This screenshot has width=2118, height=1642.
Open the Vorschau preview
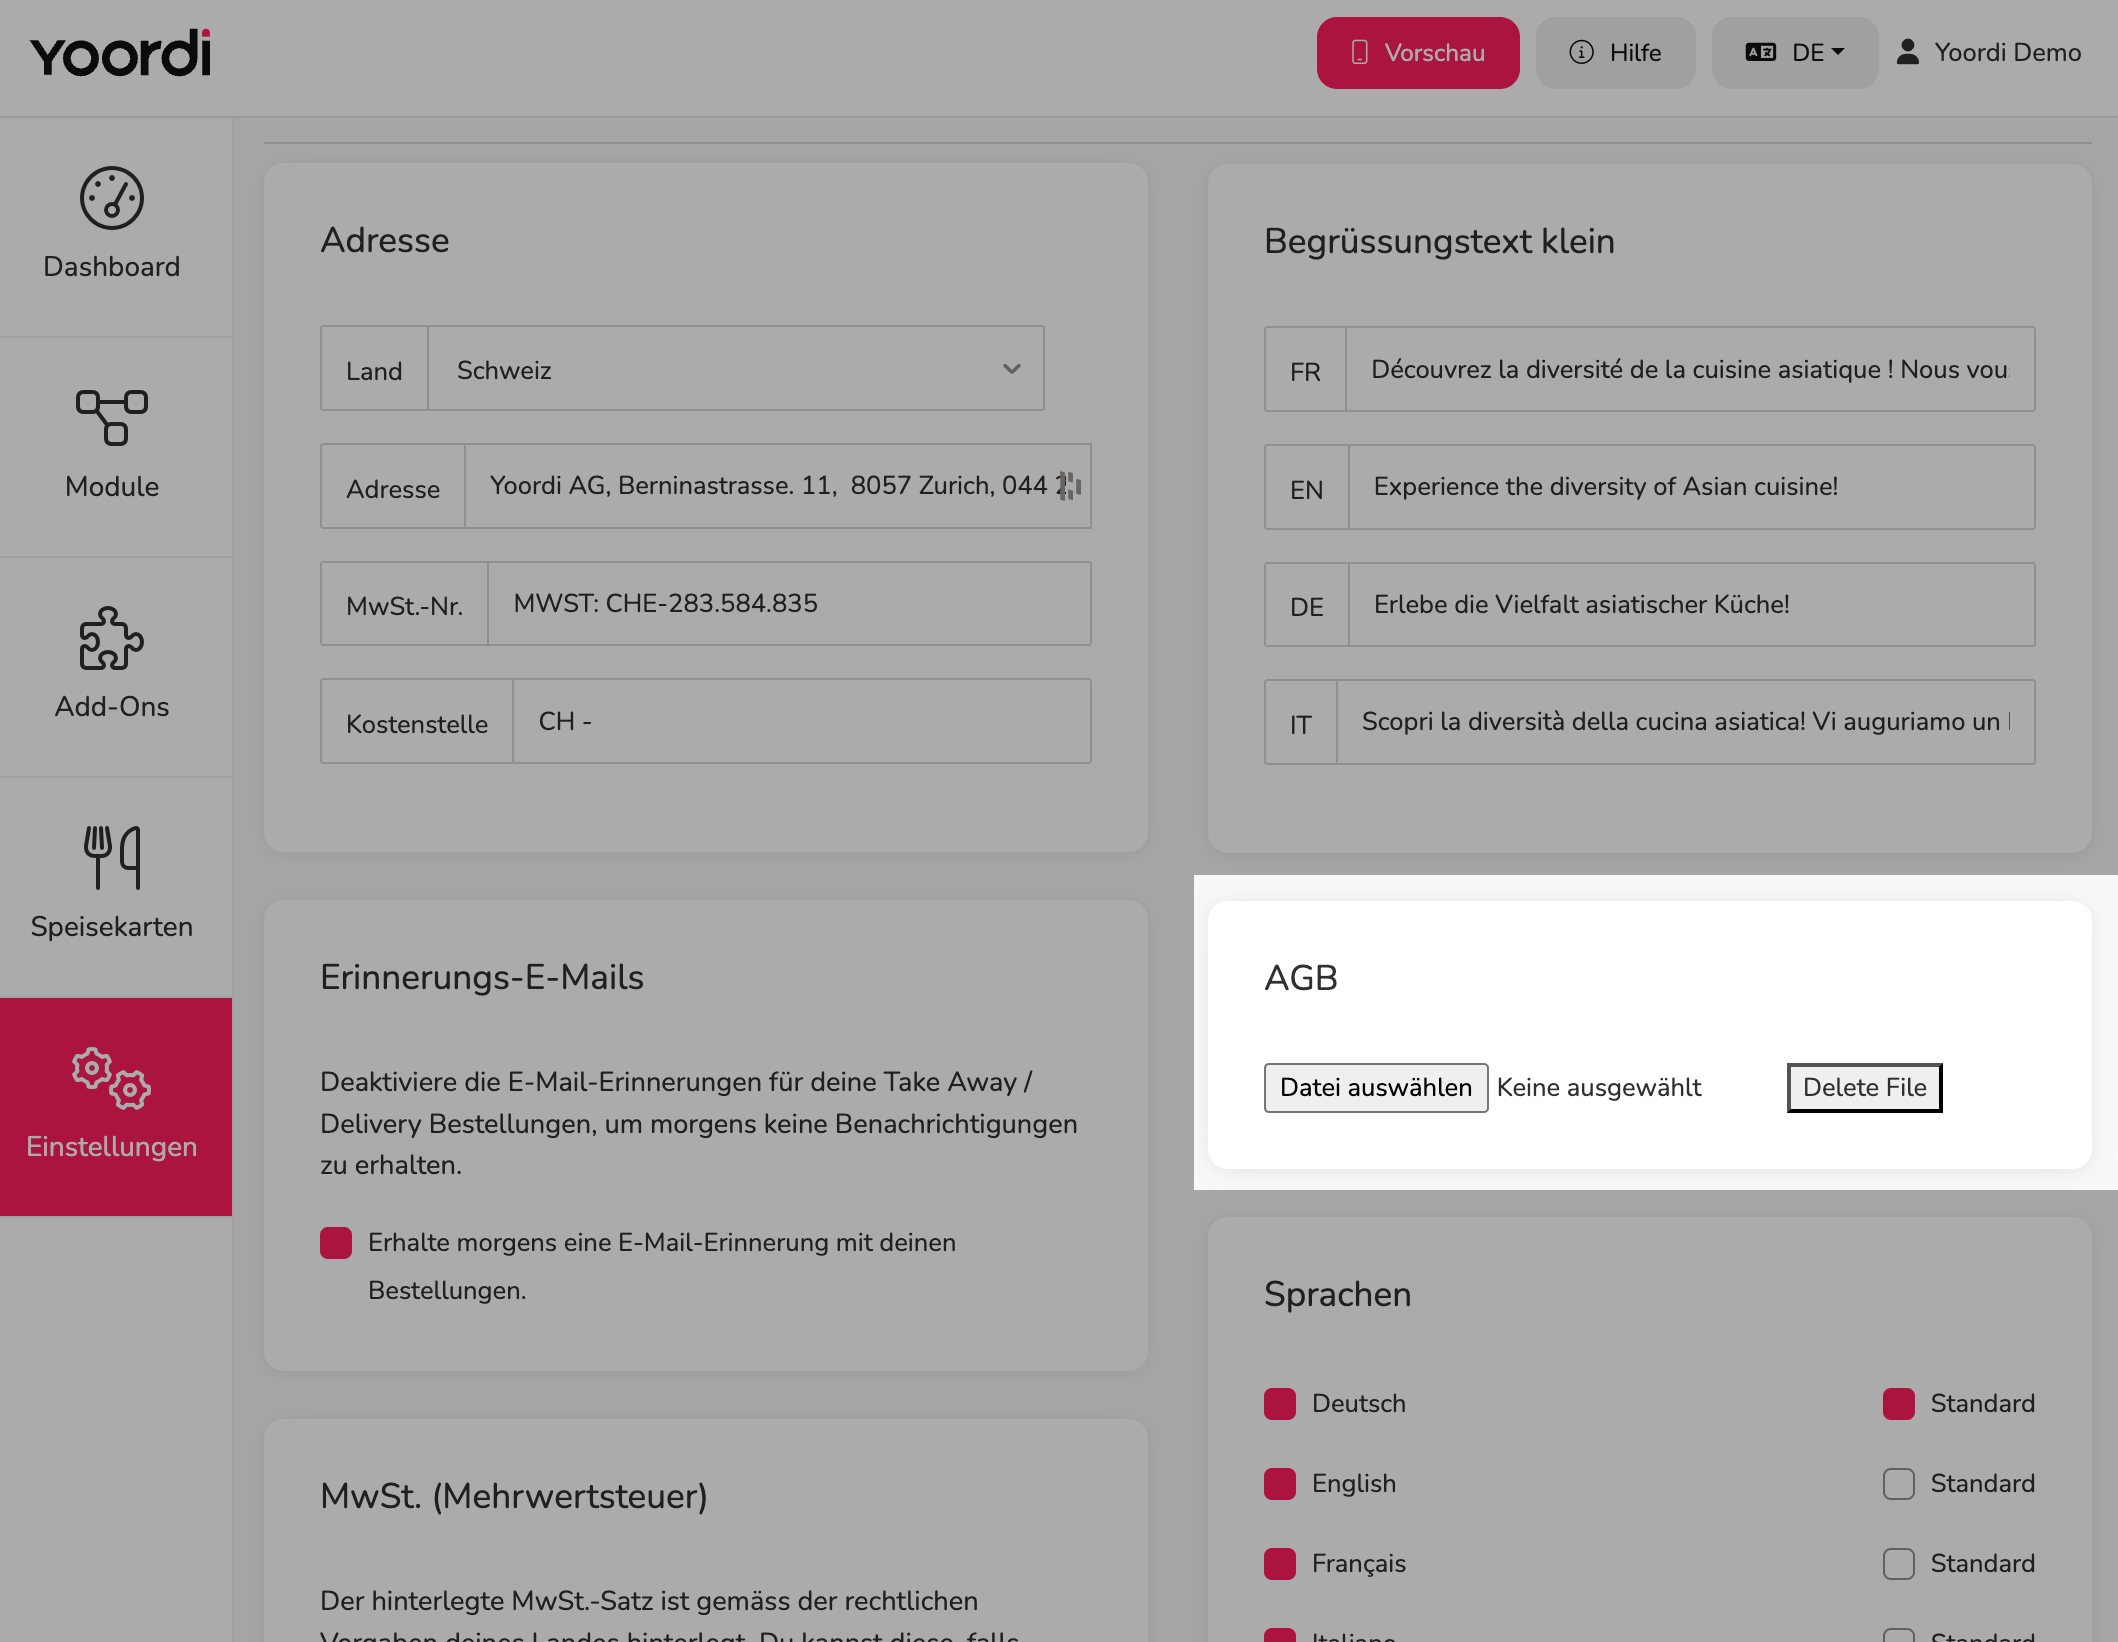[x=1418, y=53]
